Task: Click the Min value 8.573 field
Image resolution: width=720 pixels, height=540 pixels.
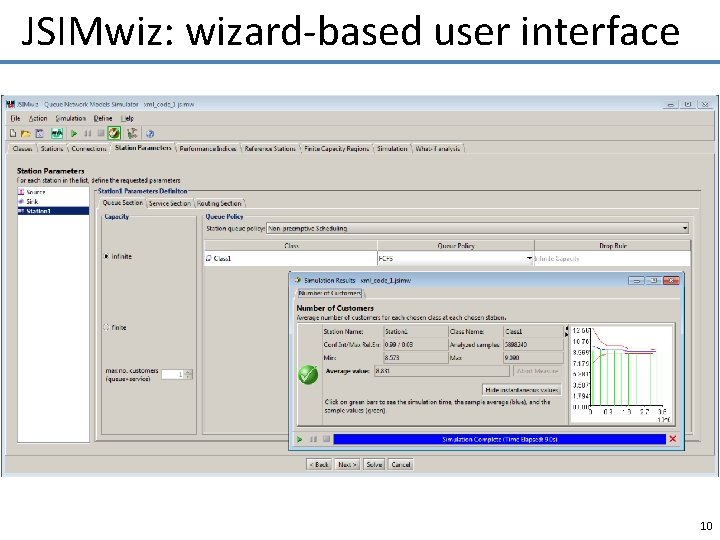Action: (x=415, y=357)
